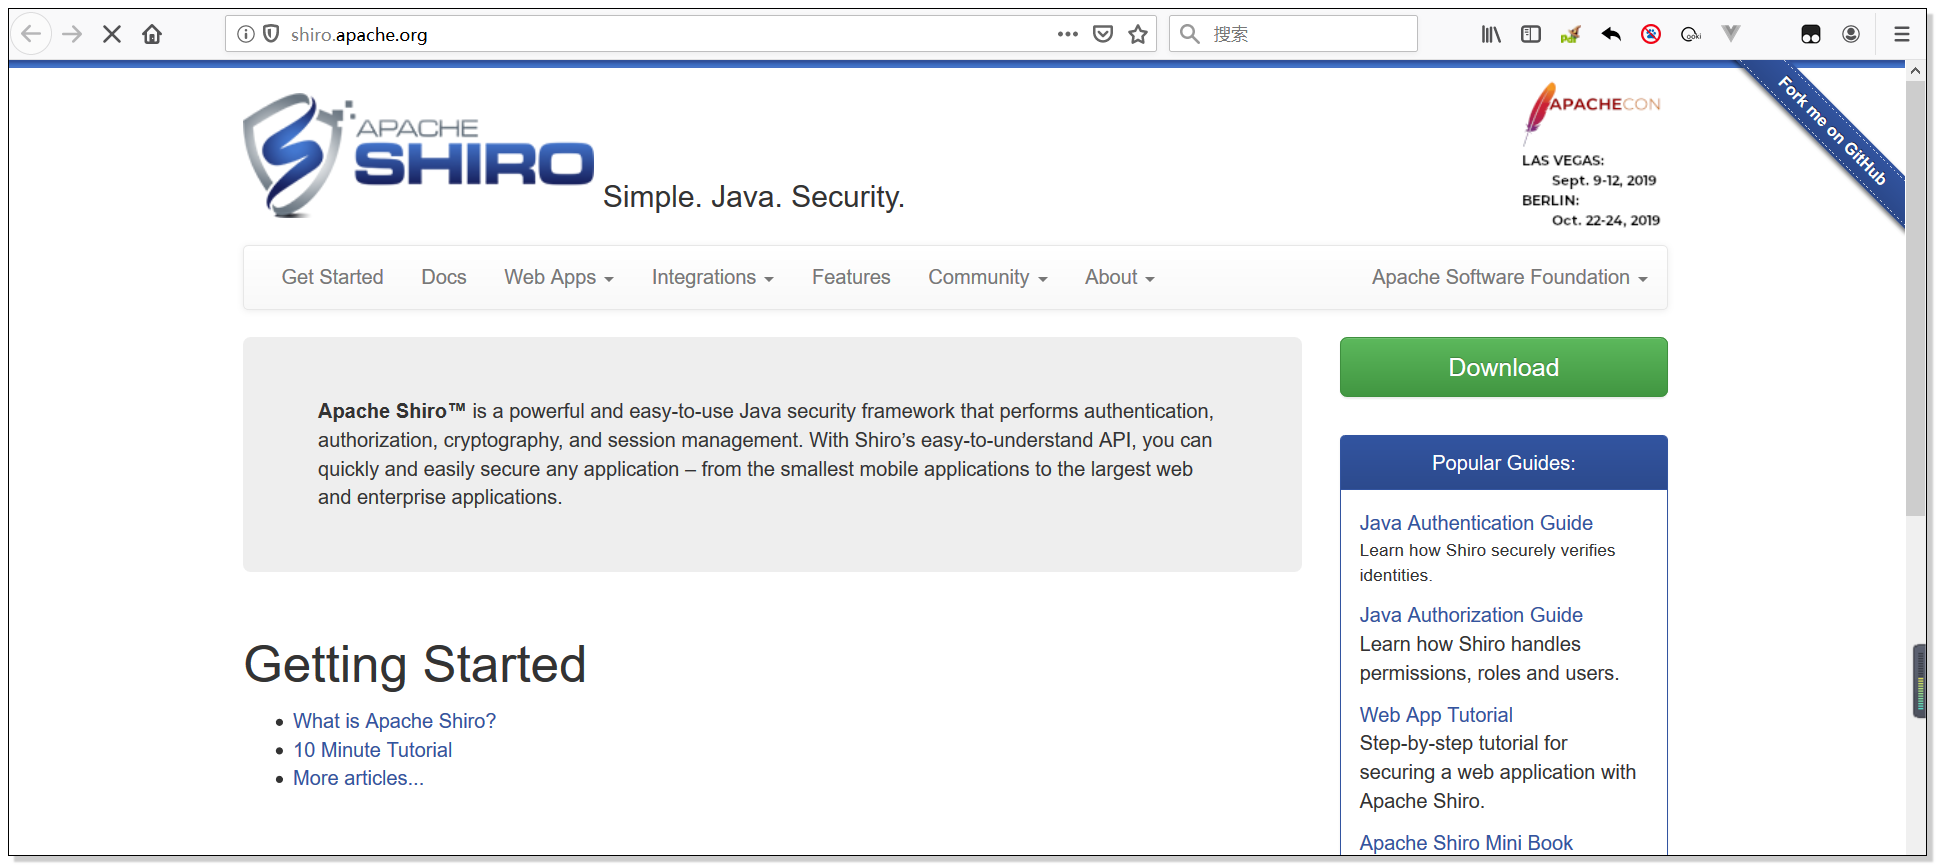Click the Fork me on GitHub ribbon

[1830, 130]
